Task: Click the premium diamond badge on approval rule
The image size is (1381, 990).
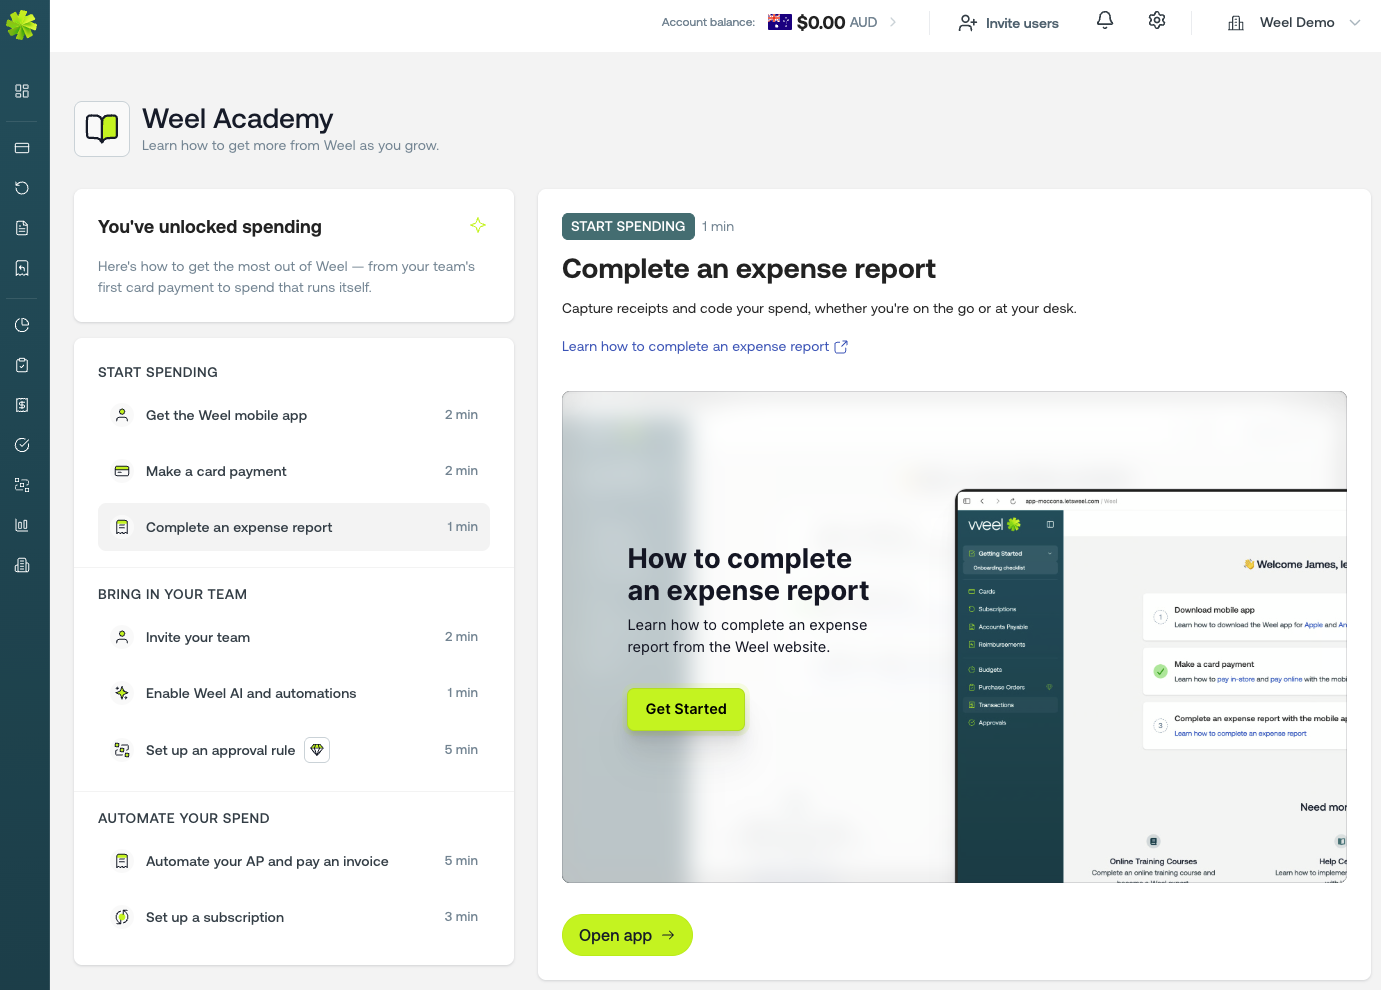Action: [x=317, y=750]
